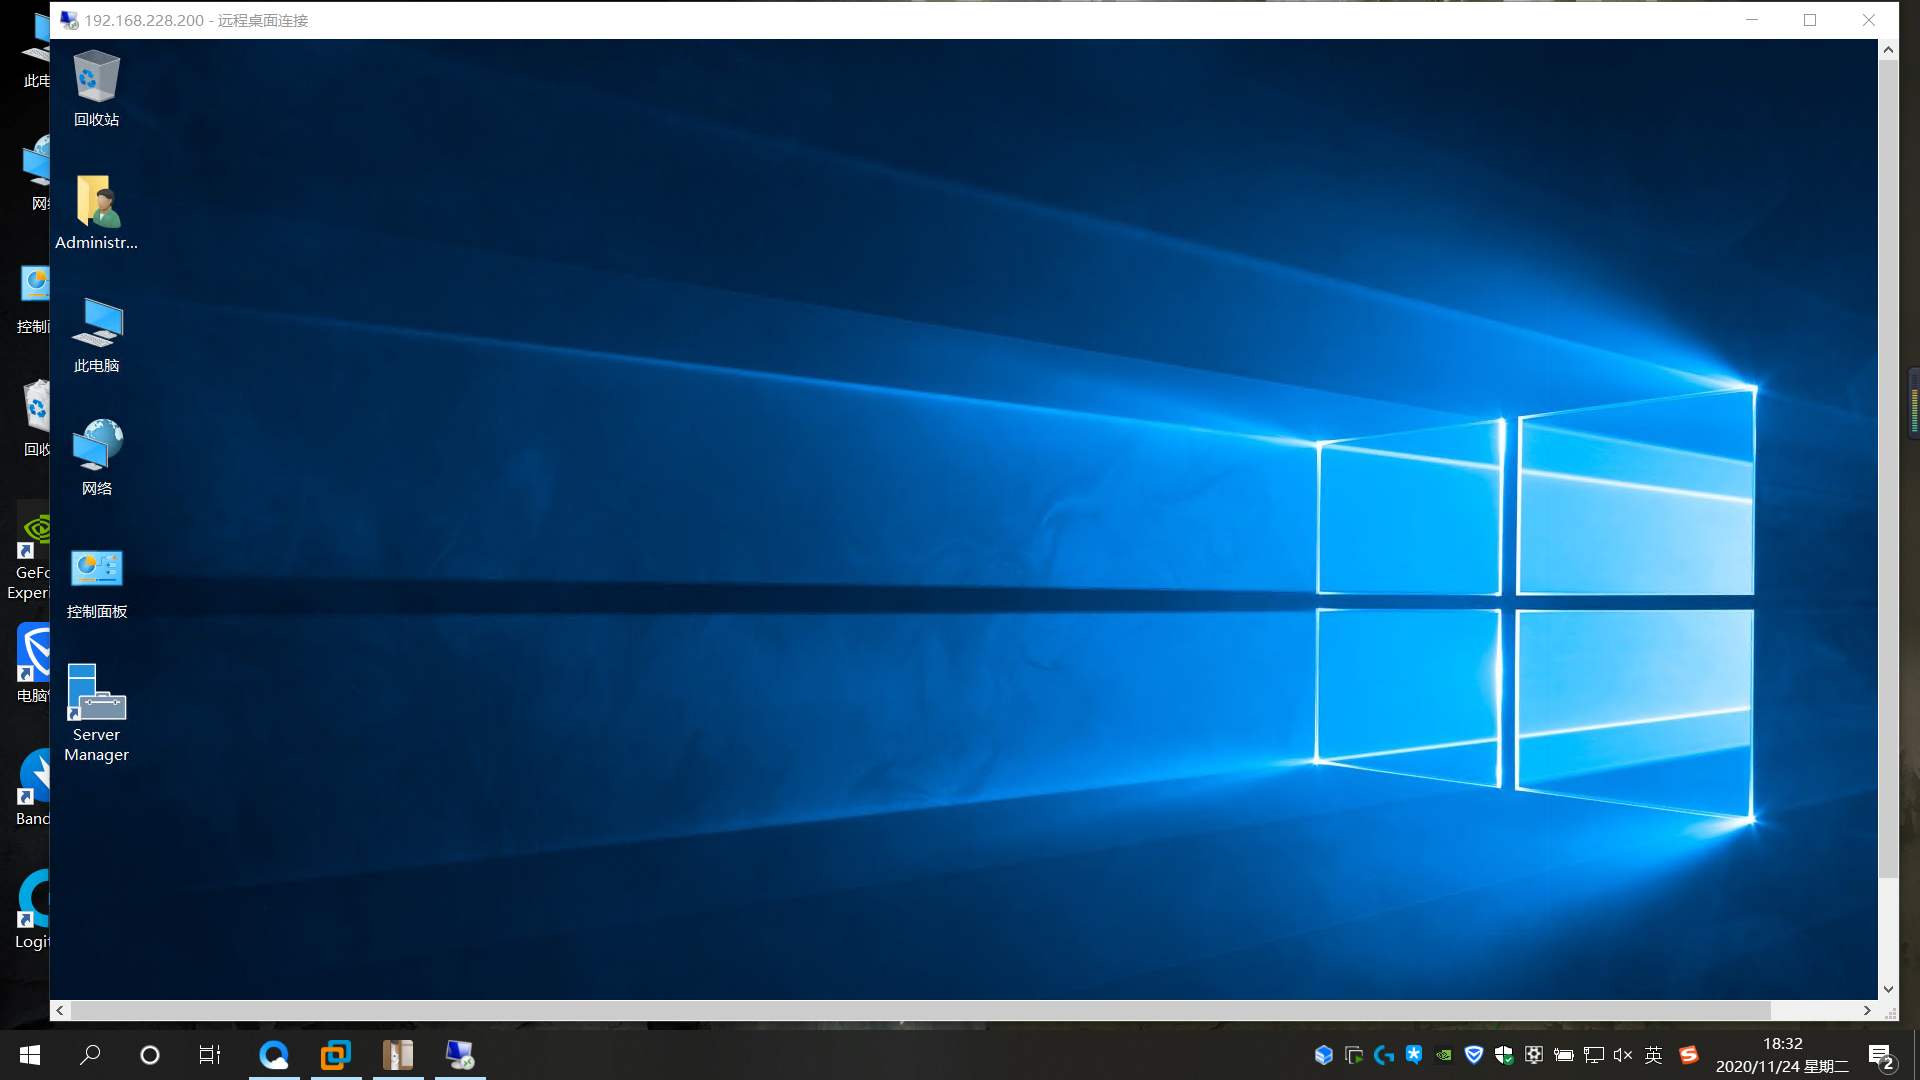Open the Sogou input method tray icon

coord(1689,1055)
